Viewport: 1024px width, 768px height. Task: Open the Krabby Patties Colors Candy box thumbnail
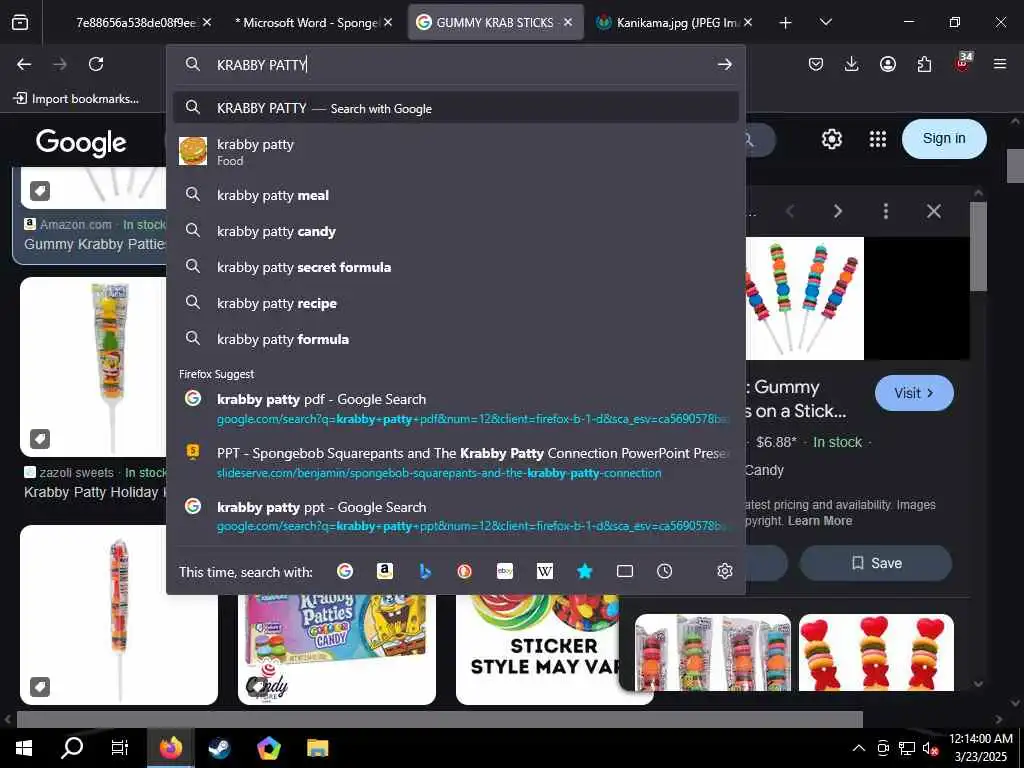tap(336, 648)
